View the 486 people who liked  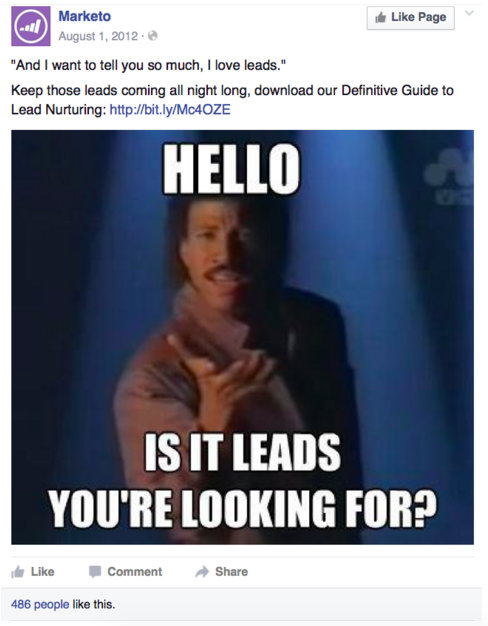tap(40, 604)
